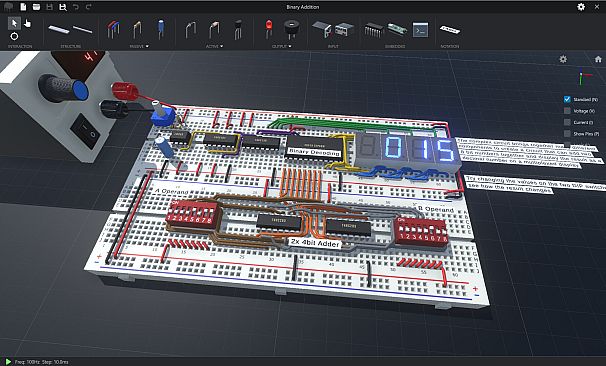Click the 3D axis orientation gizmo
606x366 pixels.
pos(584,77)
